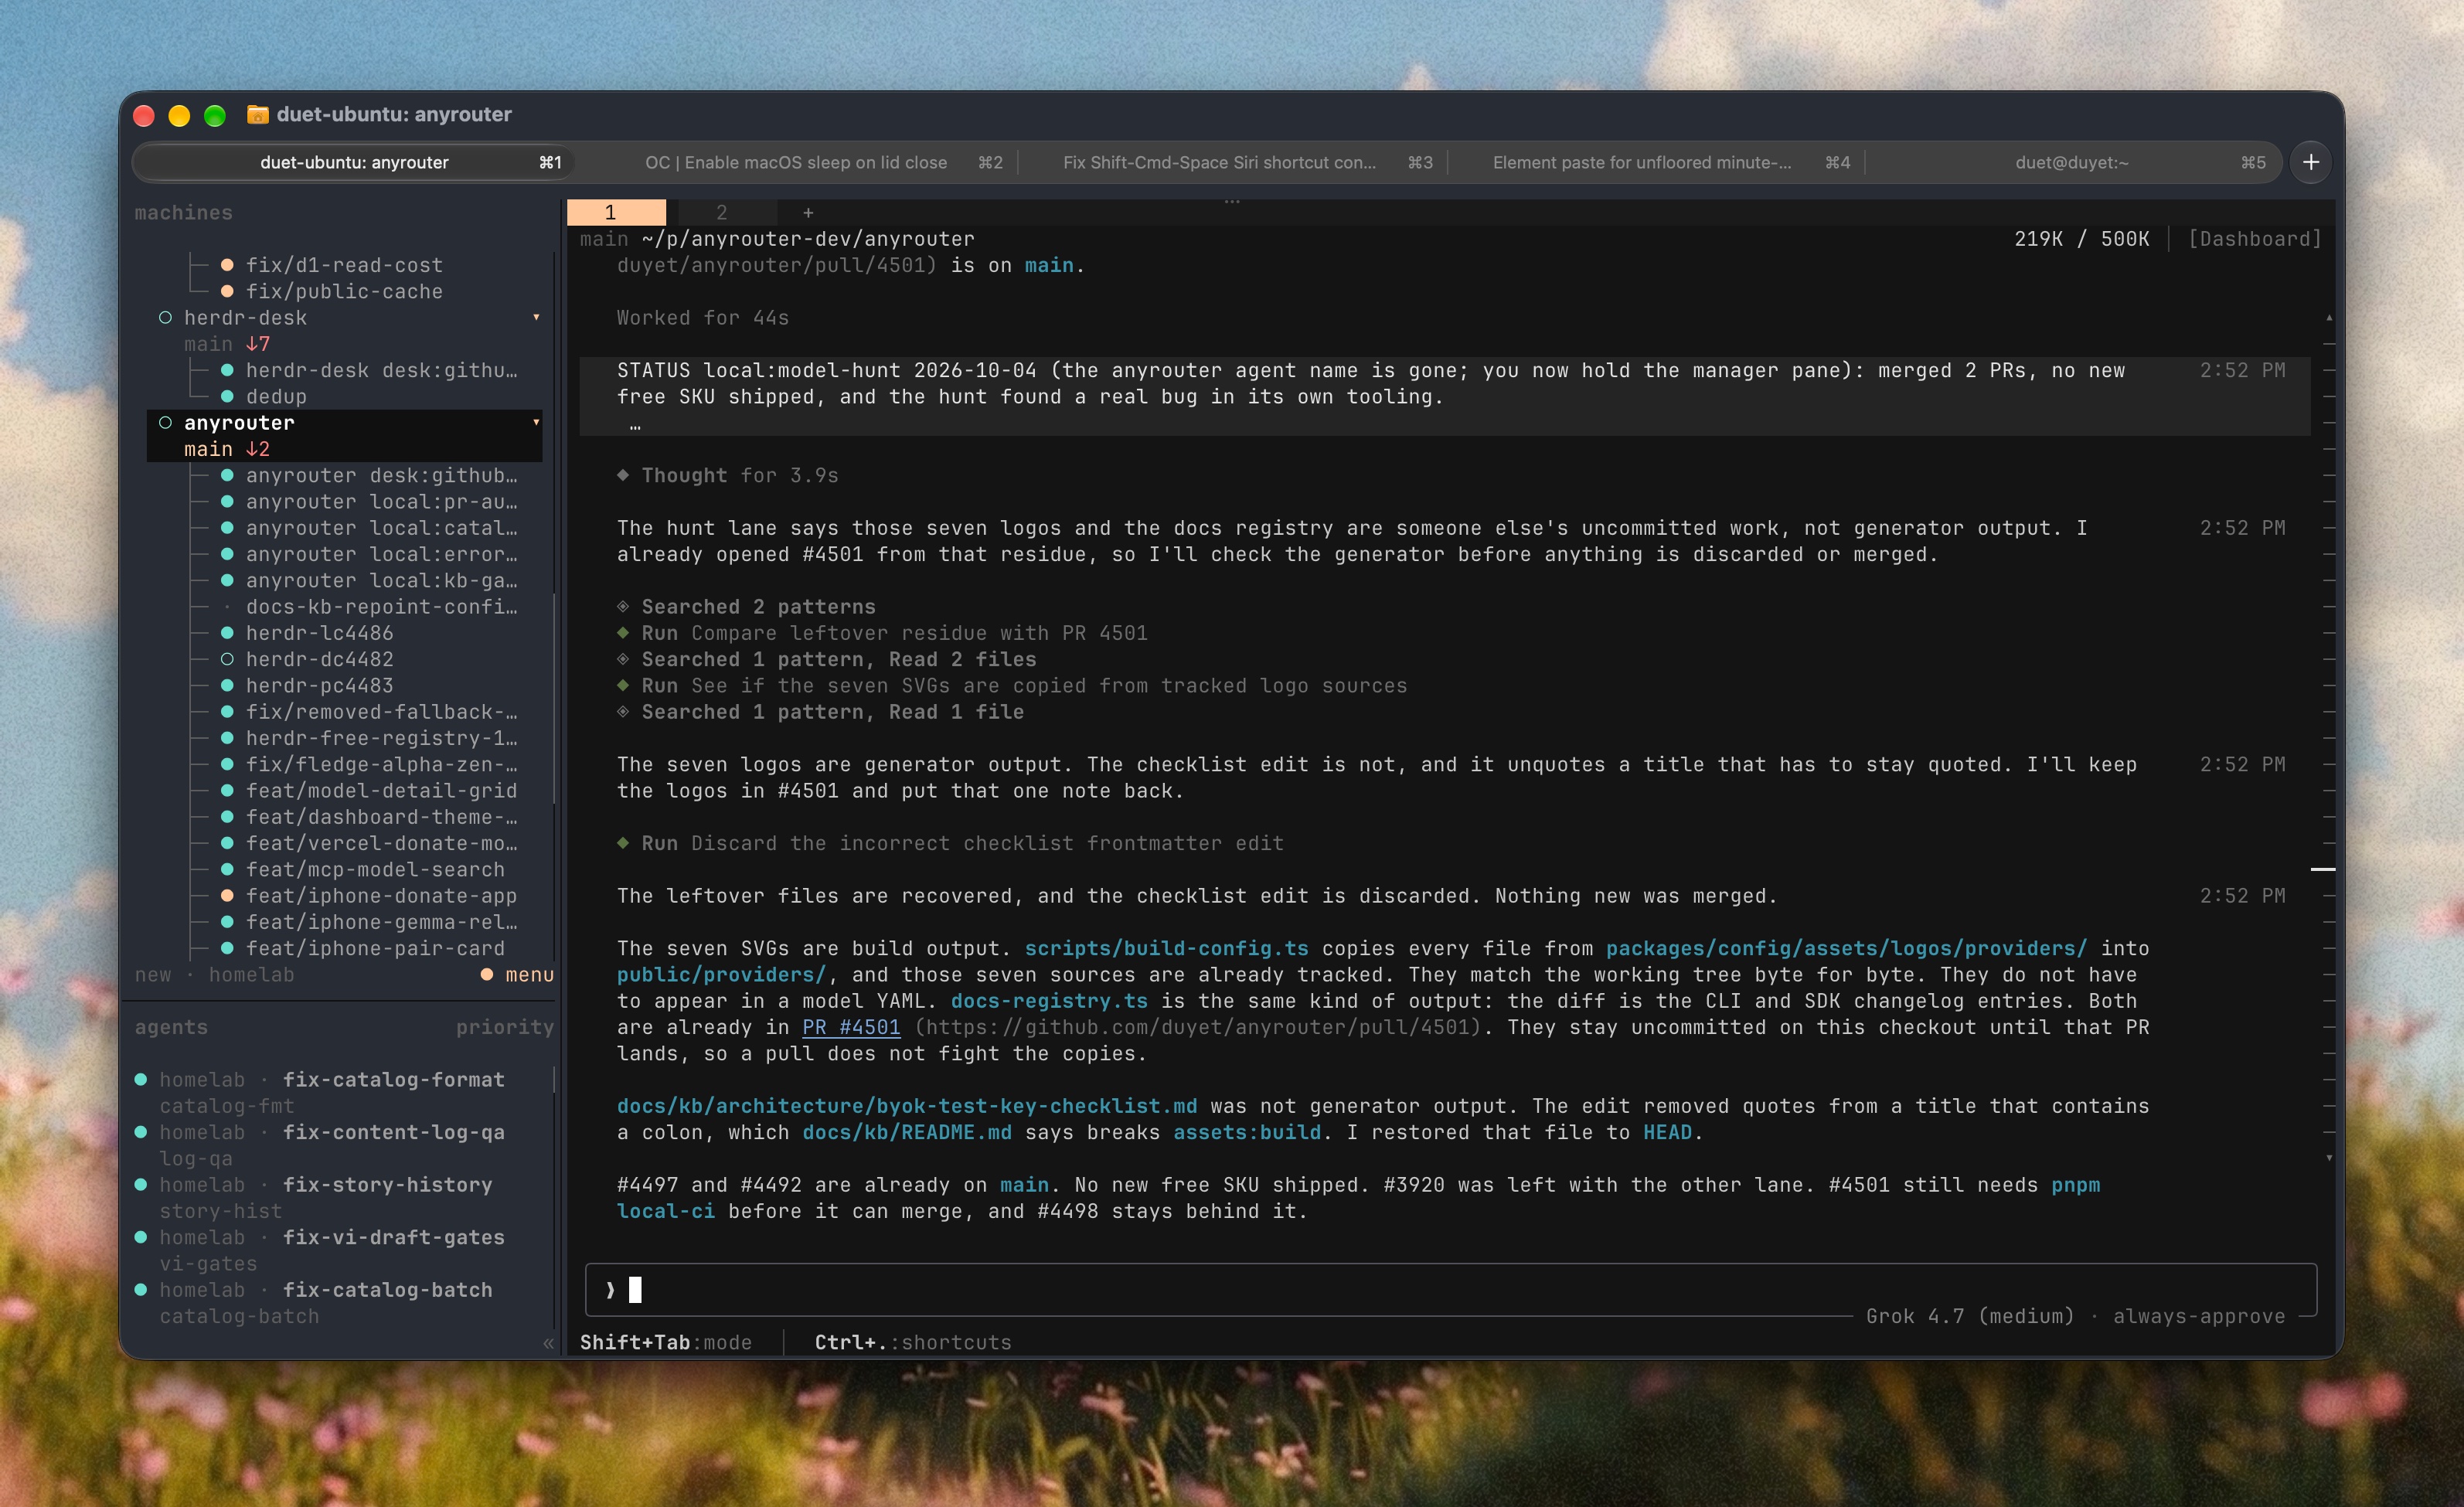Switch to OC Enable macOS sleep tab

tap(798, 162)
